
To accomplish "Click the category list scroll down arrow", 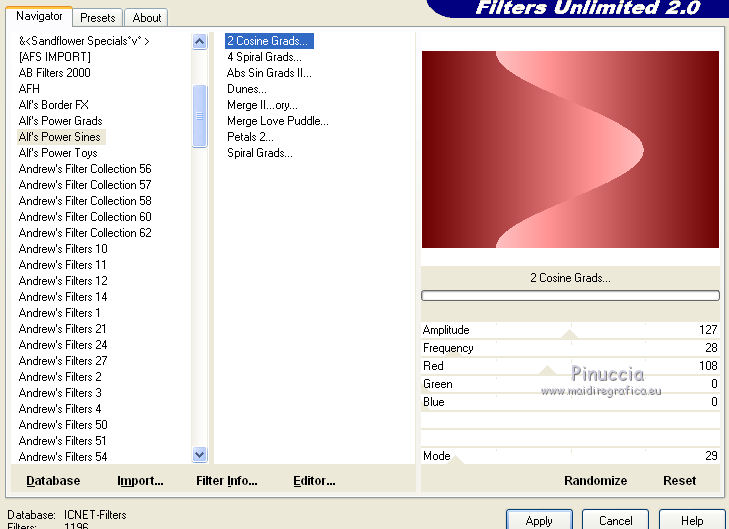I will [x=199, y=454].
